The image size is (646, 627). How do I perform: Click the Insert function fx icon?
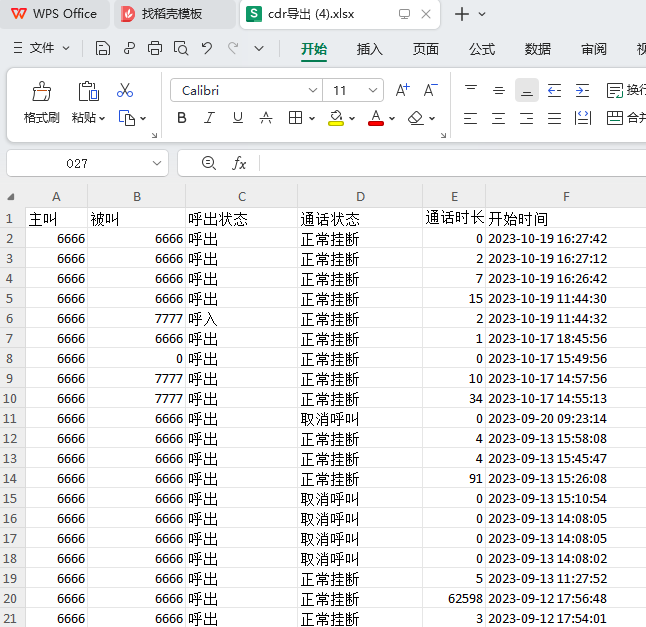(x=239, y=163)
